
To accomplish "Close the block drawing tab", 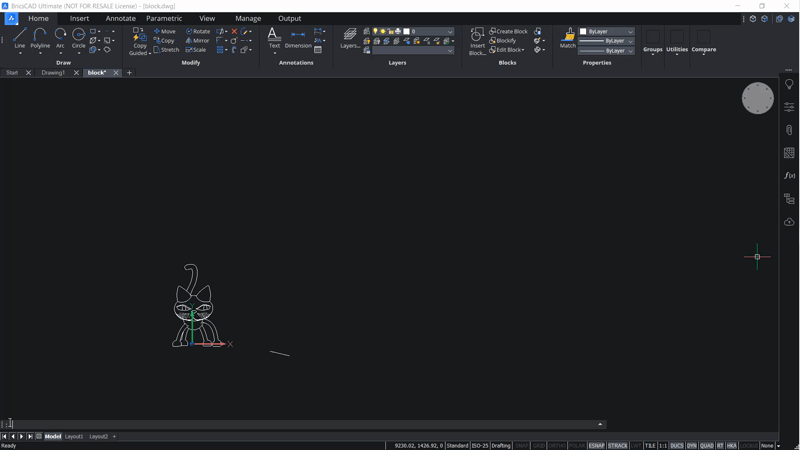I will pyautogui.click(x=116, y=72).
